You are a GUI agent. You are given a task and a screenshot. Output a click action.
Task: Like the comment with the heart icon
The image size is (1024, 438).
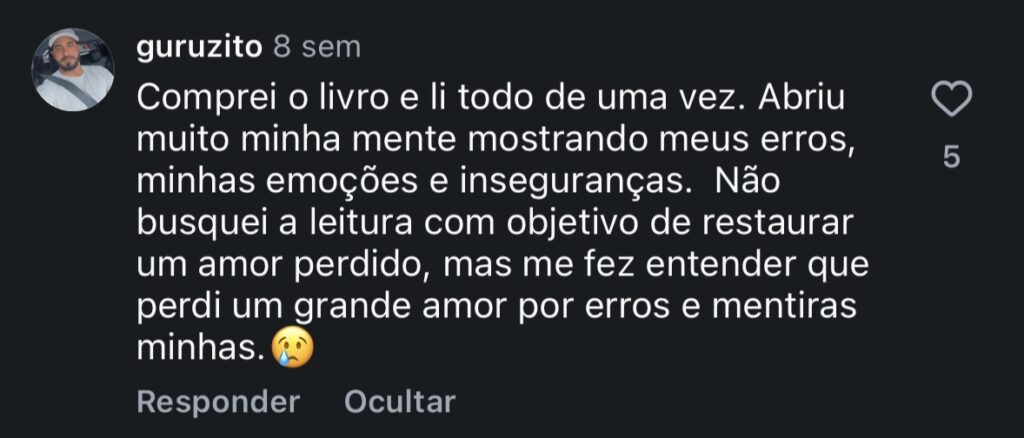[x=951, y=101]
